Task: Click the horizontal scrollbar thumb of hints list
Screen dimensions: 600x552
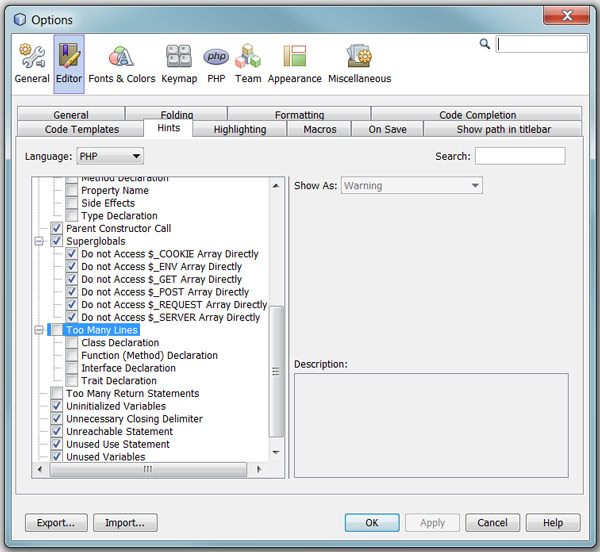Action: 148,469
